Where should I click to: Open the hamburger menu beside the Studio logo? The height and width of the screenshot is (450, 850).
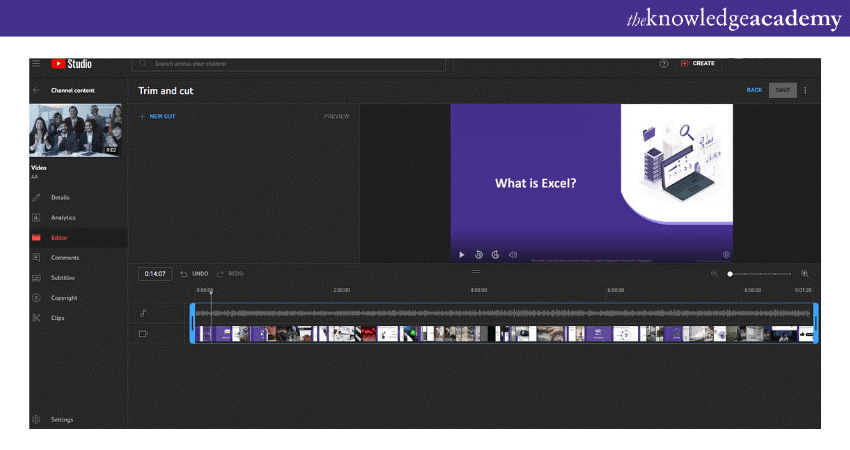click(x=37, y=63)
